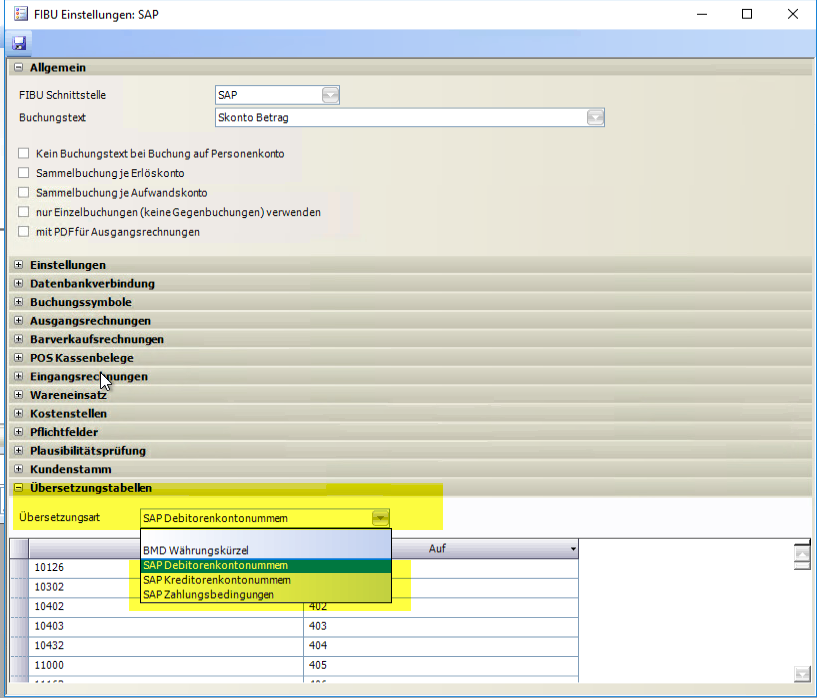The image size is (817, 698).
Task: Check Sammelbuchung je Erlöskonto option
Action: pos(24,173)
